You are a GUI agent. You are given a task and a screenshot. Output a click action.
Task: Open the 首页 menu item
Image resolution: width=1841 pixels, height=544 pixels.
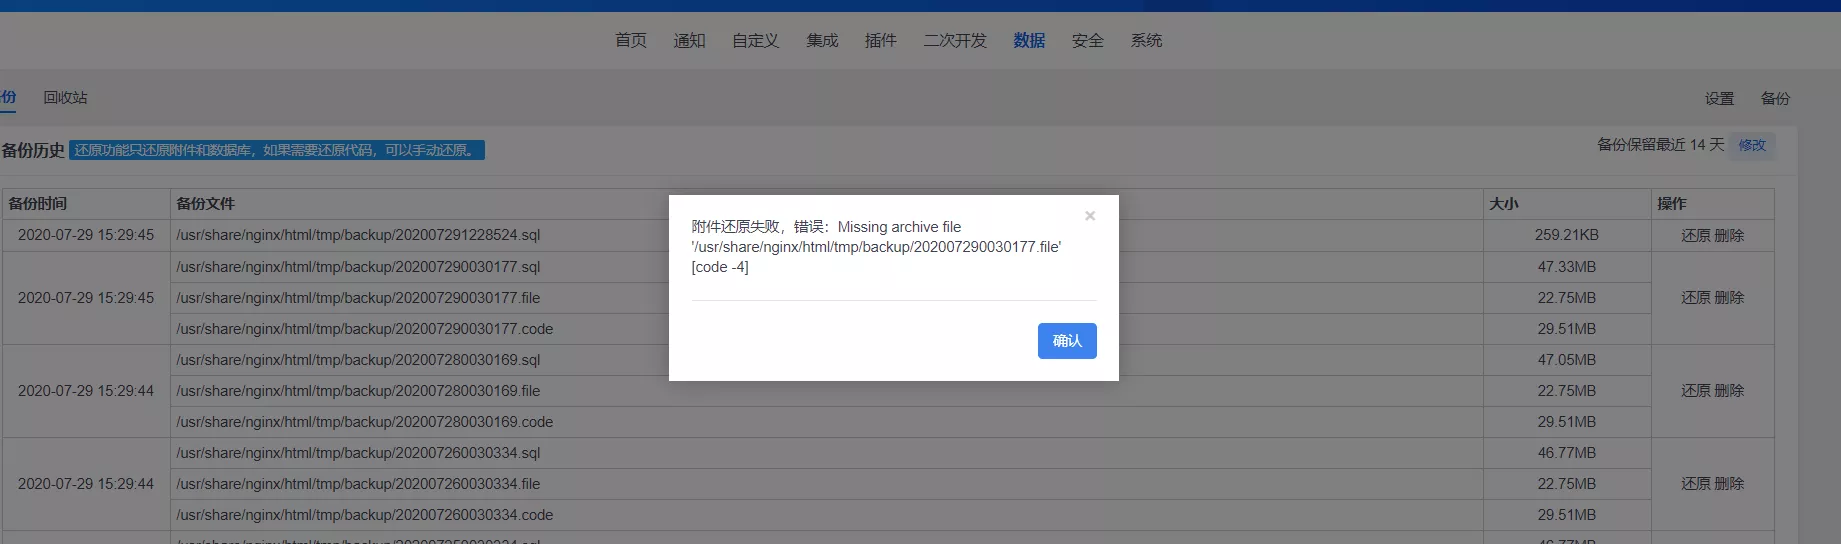point(631,40)
